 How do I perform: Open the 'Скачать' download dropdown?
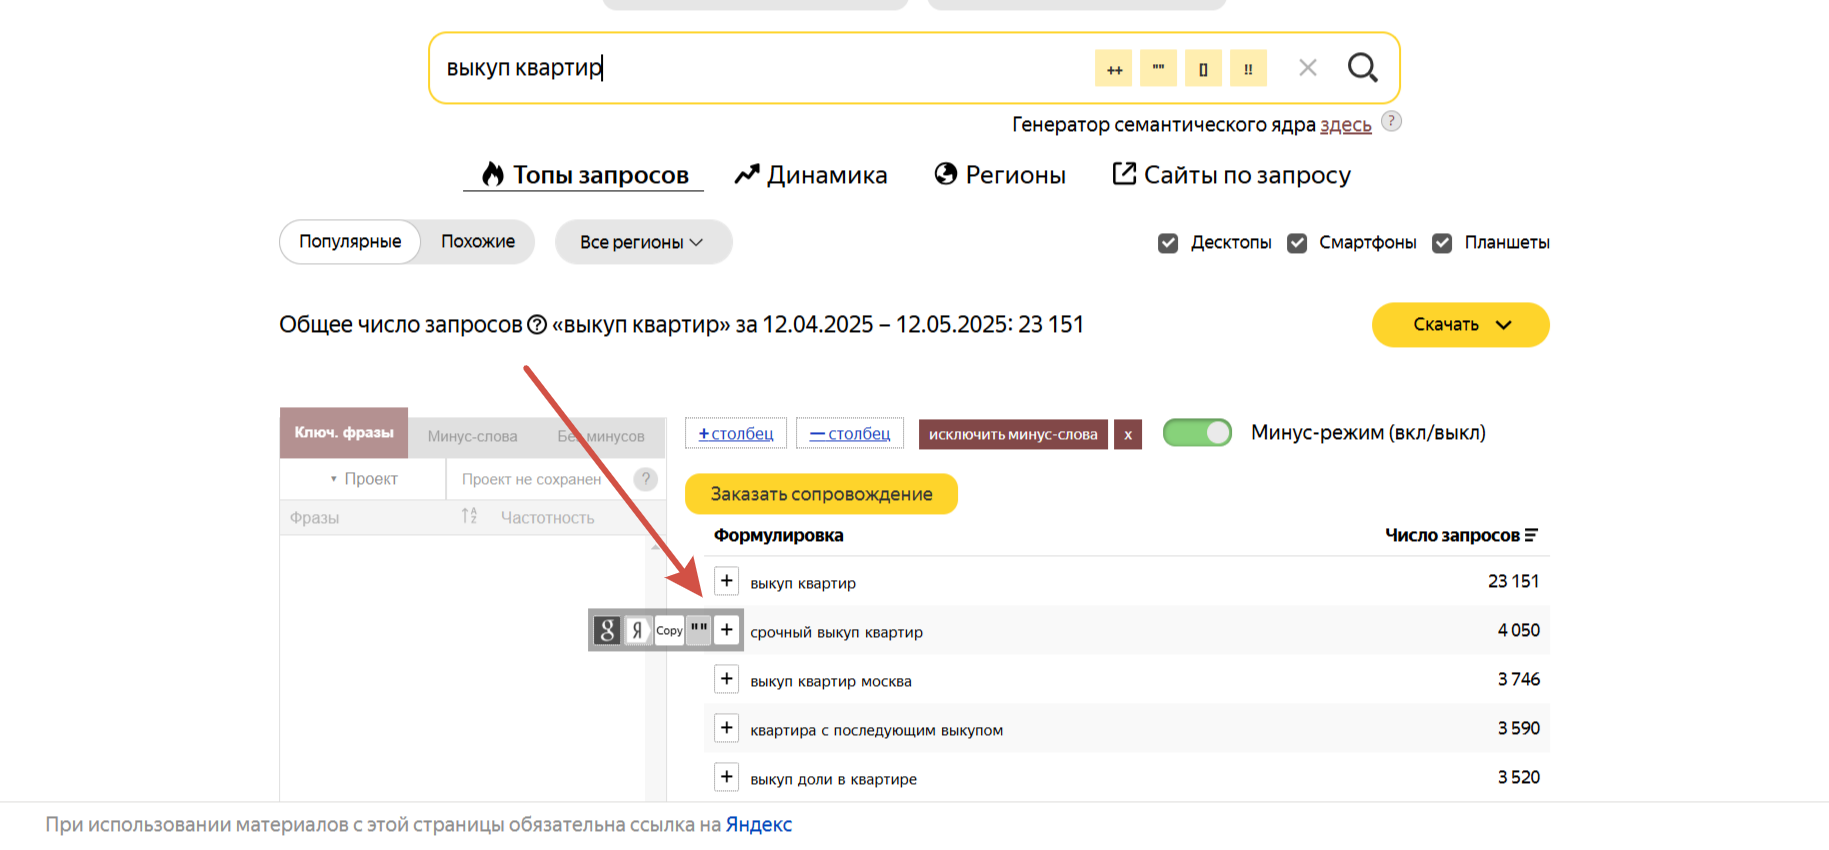(x=1460, y=325)
